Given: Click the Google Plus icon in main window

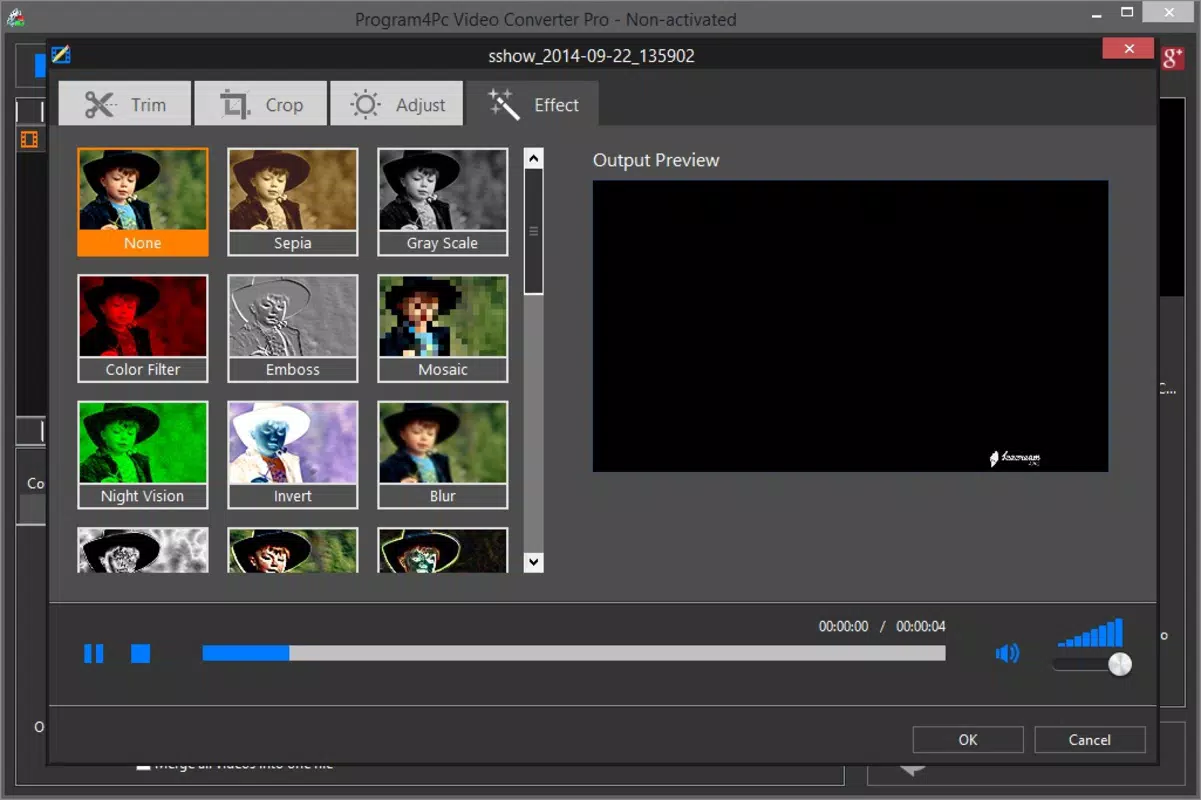Looking at the screenshot, I should (1173, 58).
